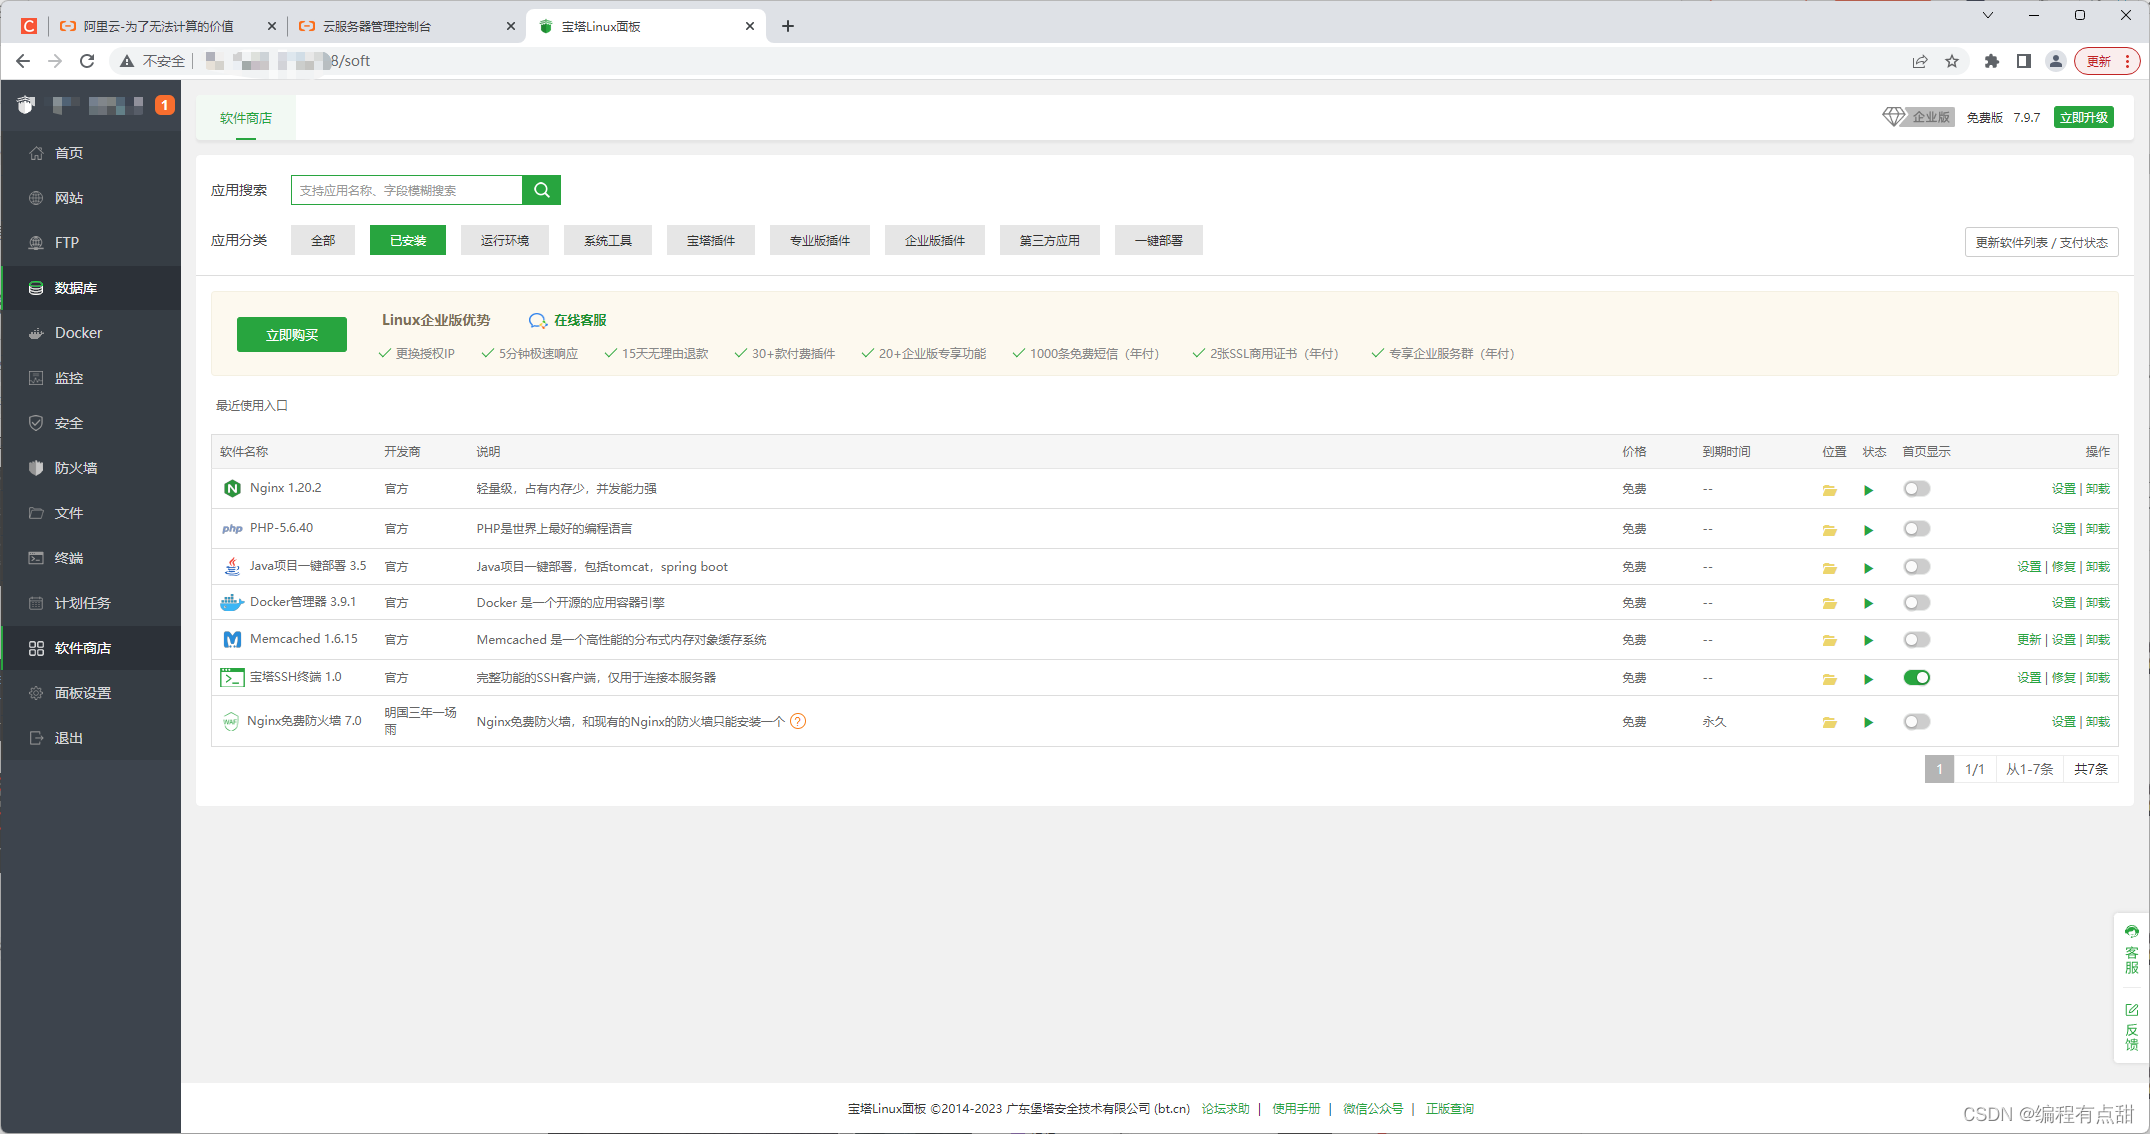Viewport: 2150px width, 1134px height.
Task: Toggle homepage display for Nginx免费防火墙
Action: [x=1916, y=722]
